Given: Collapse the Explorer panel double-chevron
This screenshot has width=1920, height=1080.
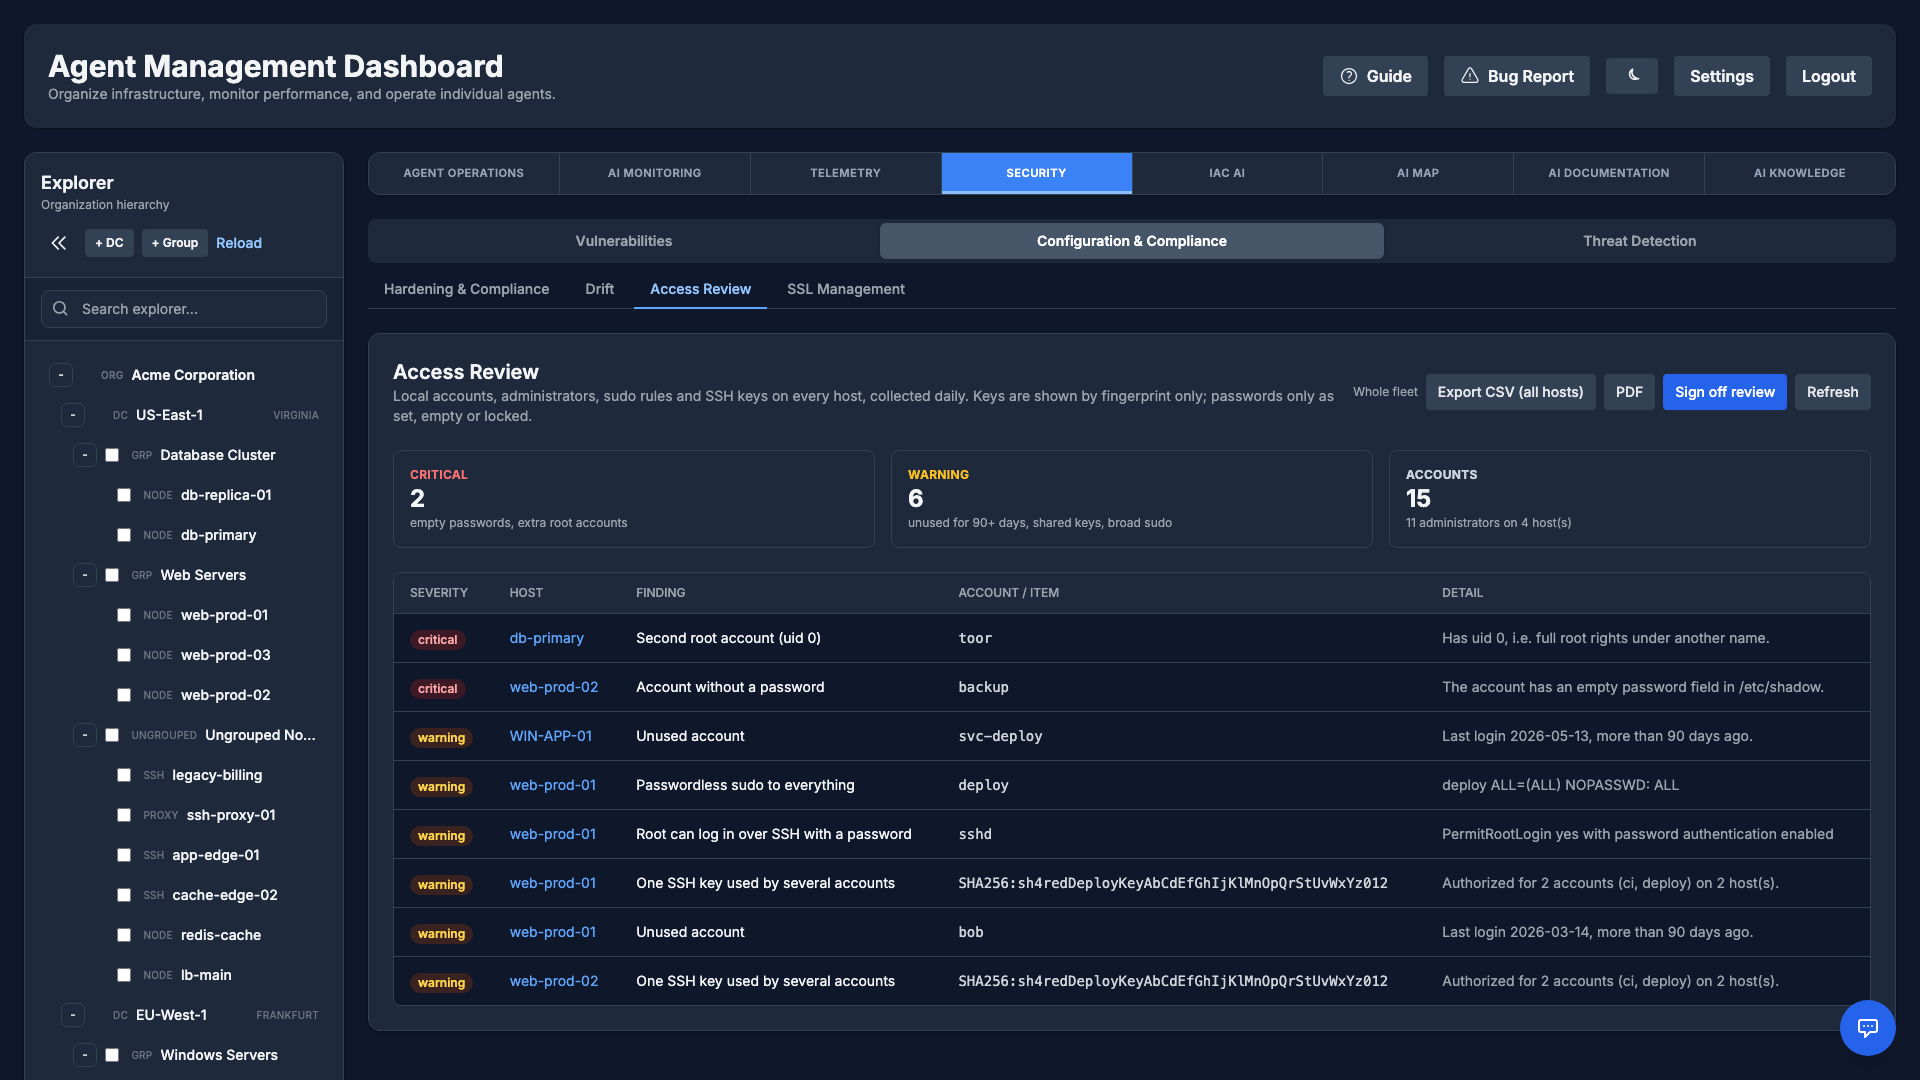Looking at the screenshot, I should [x=59, y=243].
